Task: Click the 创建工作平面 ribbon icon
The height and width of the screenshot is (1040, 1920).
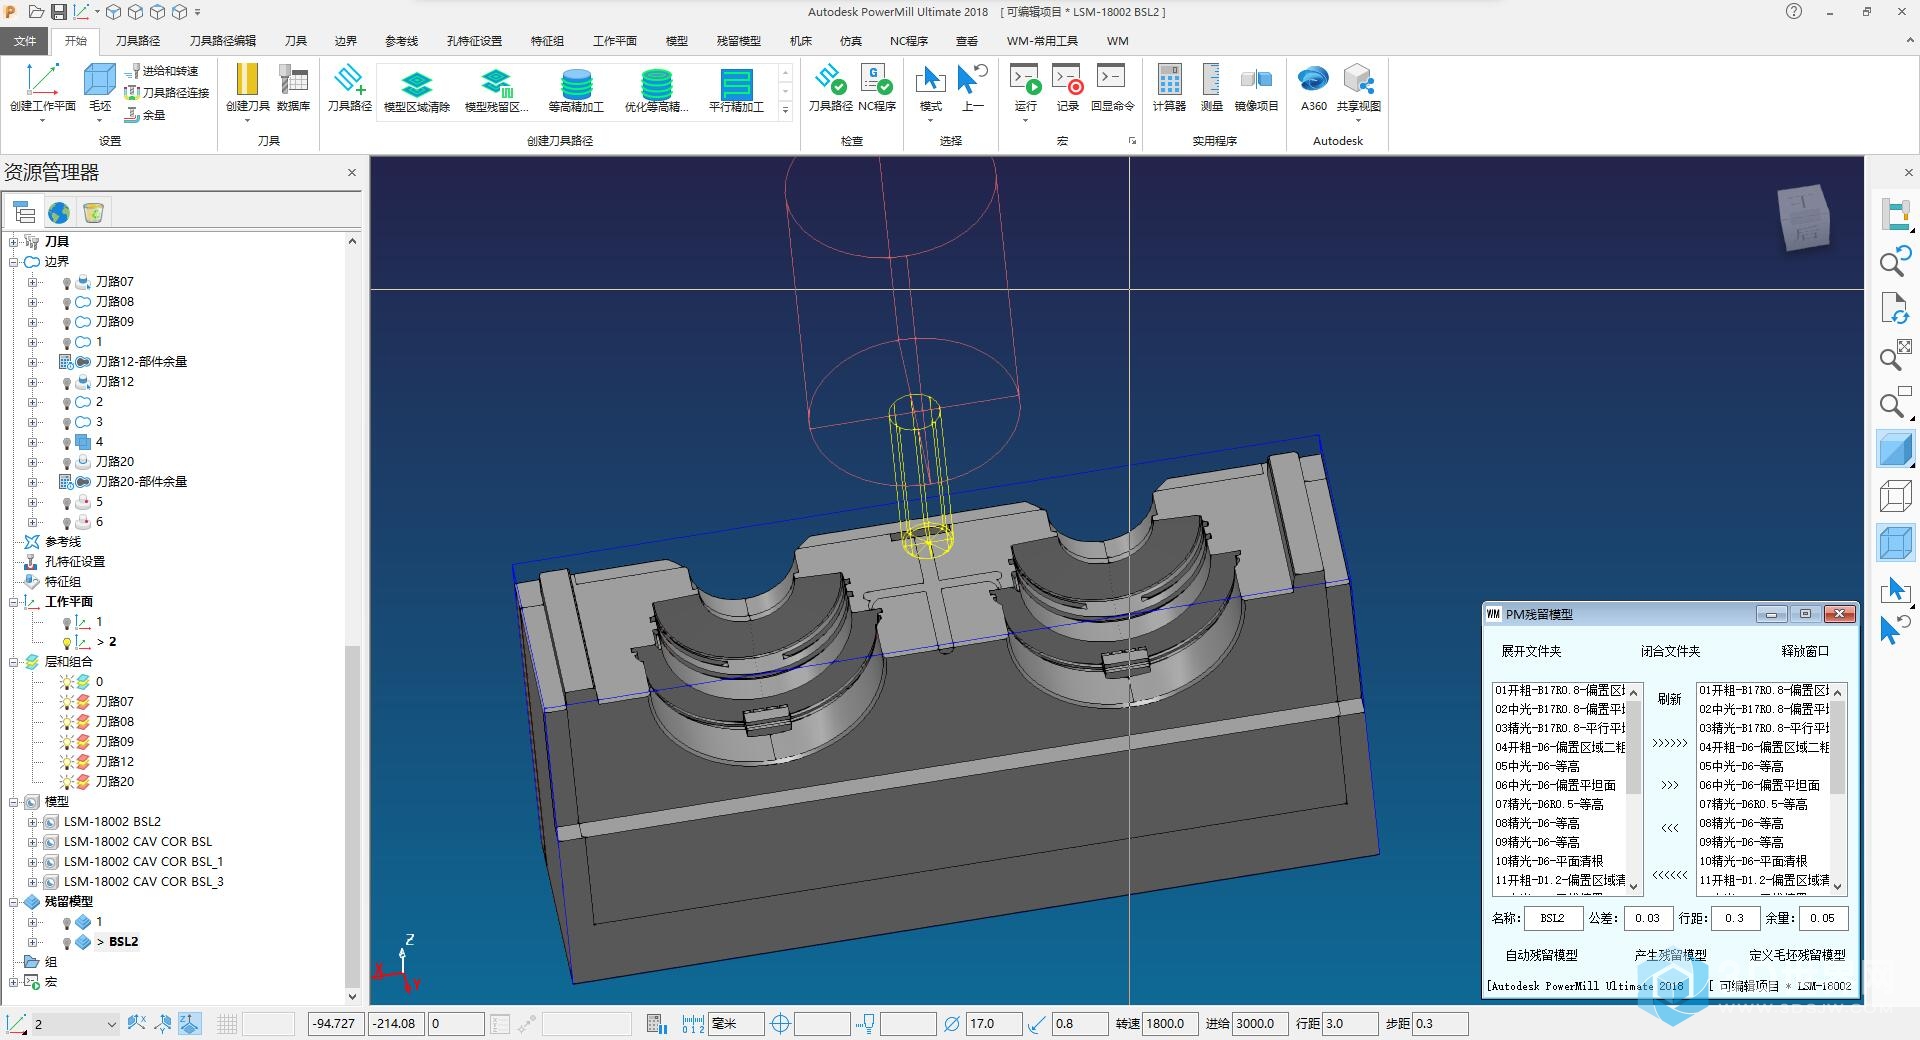Action: click(42, 80)
